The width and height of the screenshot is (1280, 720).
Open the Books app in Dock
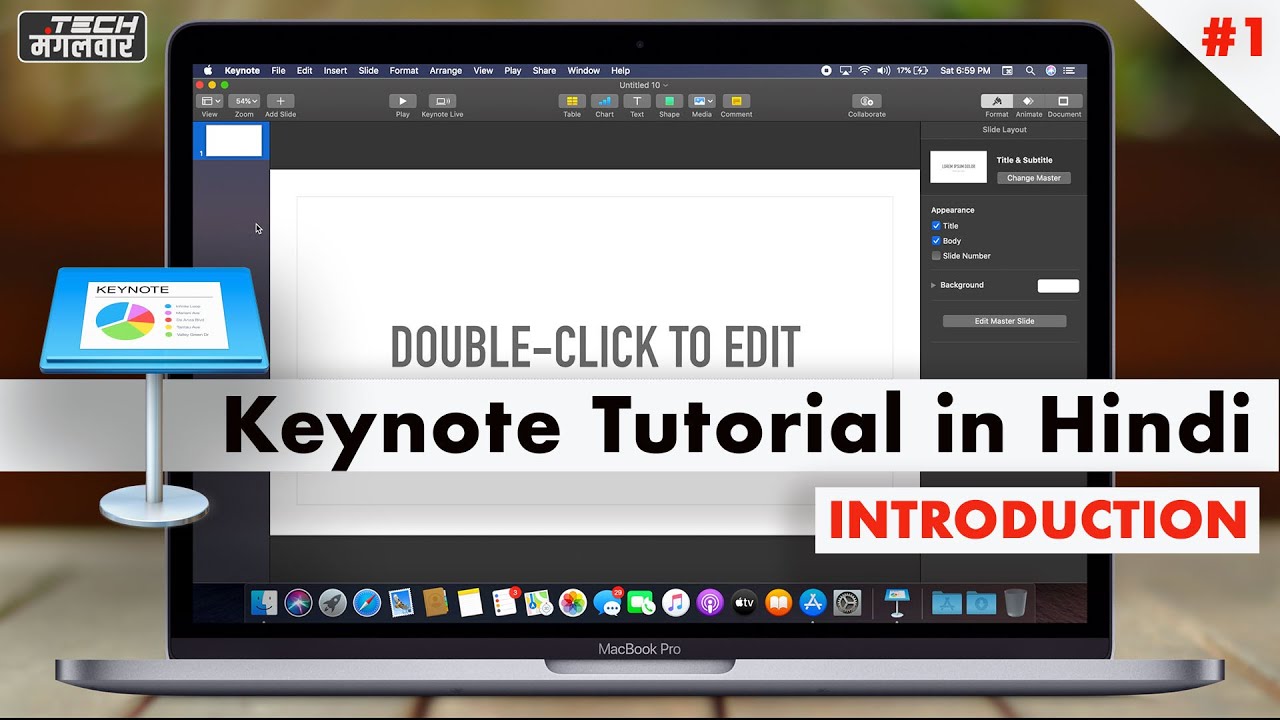tap(778, 602)
